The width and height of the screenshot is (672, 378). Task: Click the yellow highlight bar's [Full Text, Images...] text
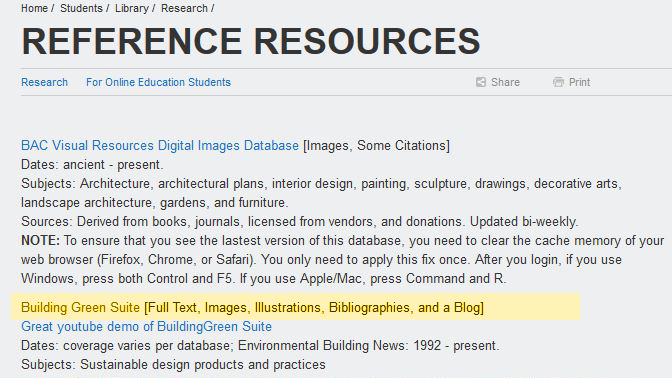[x=314, y=308]
